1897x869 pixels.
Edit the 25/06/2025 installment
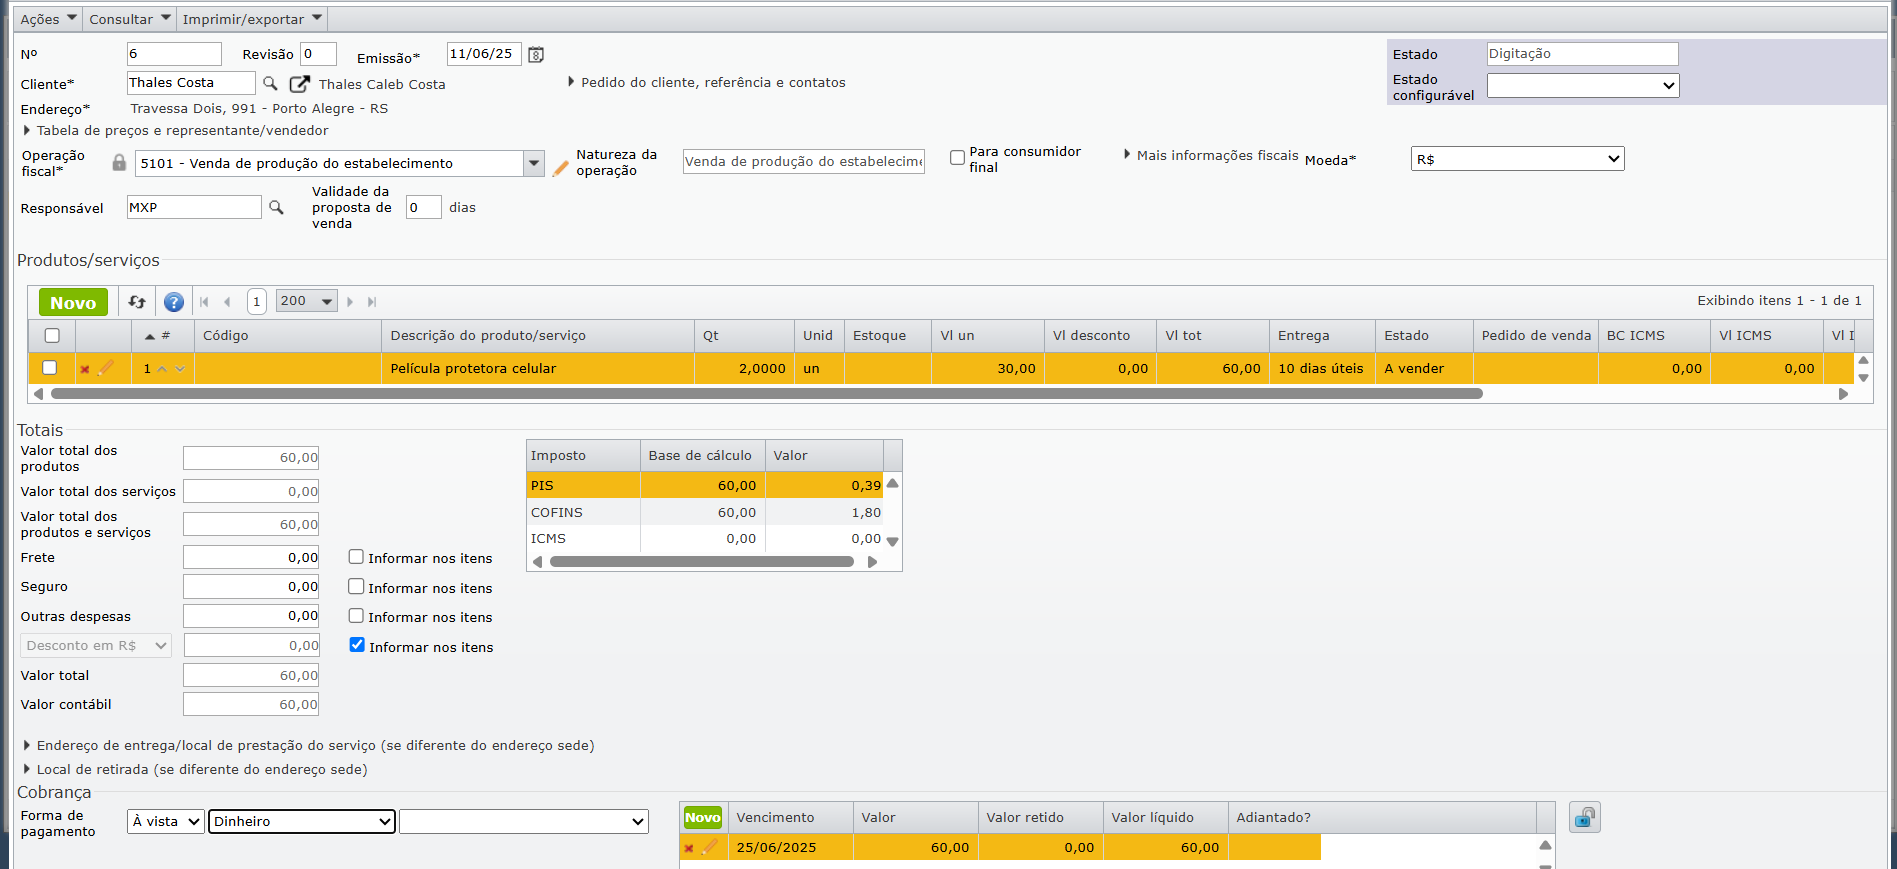click(709, 847)
